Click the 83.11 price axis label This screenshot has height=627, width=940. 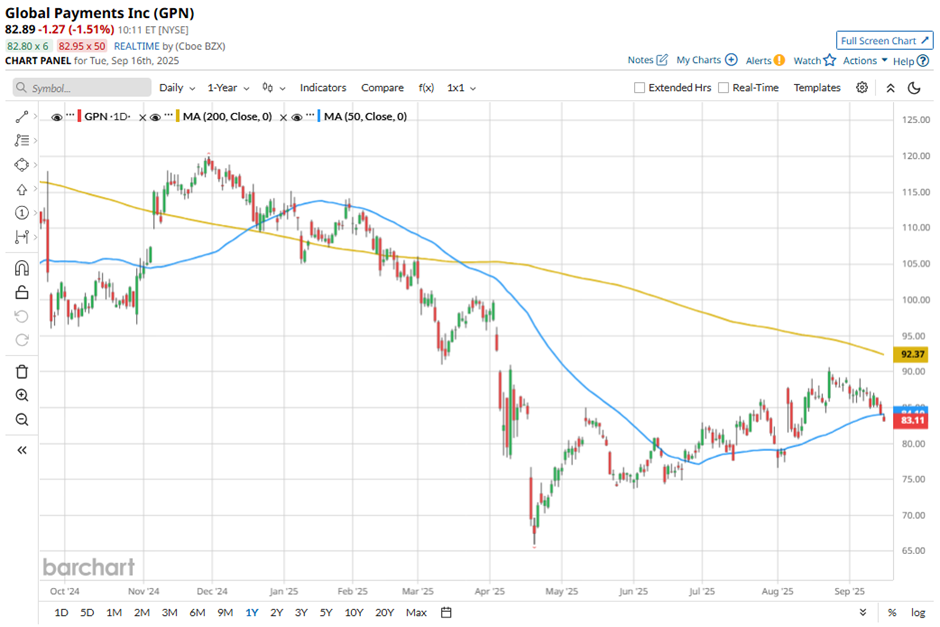(x=911, y=420)
